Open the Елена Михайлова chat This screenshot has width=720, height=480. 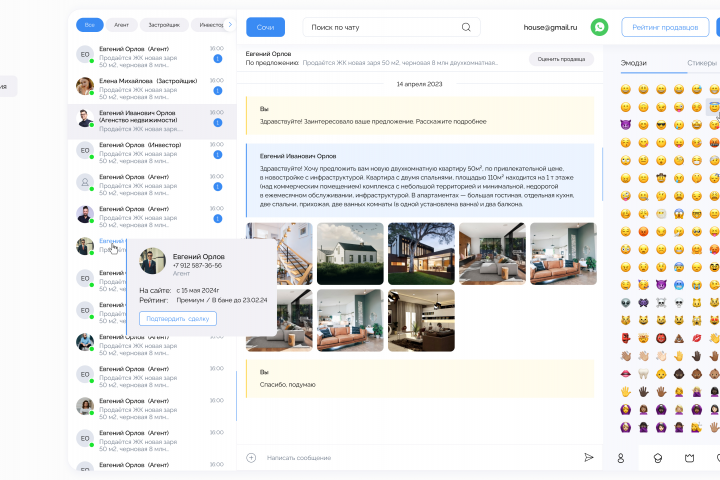[152, 88]
